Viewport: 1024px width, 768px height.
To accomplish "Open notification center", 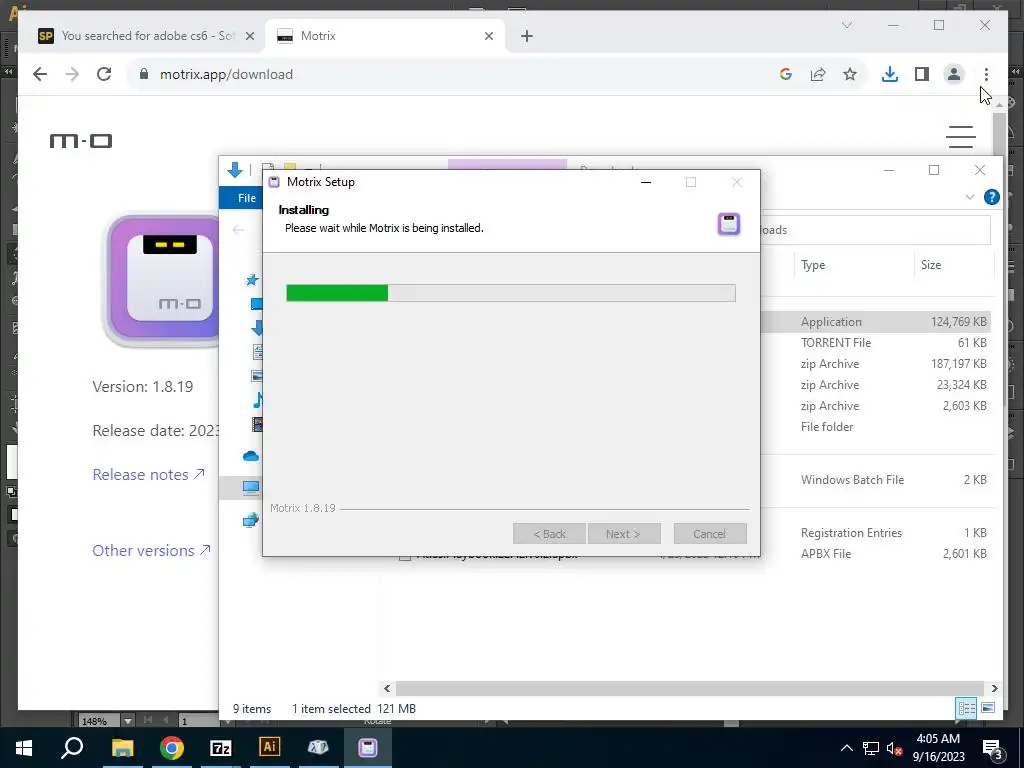I will point(993,748).
